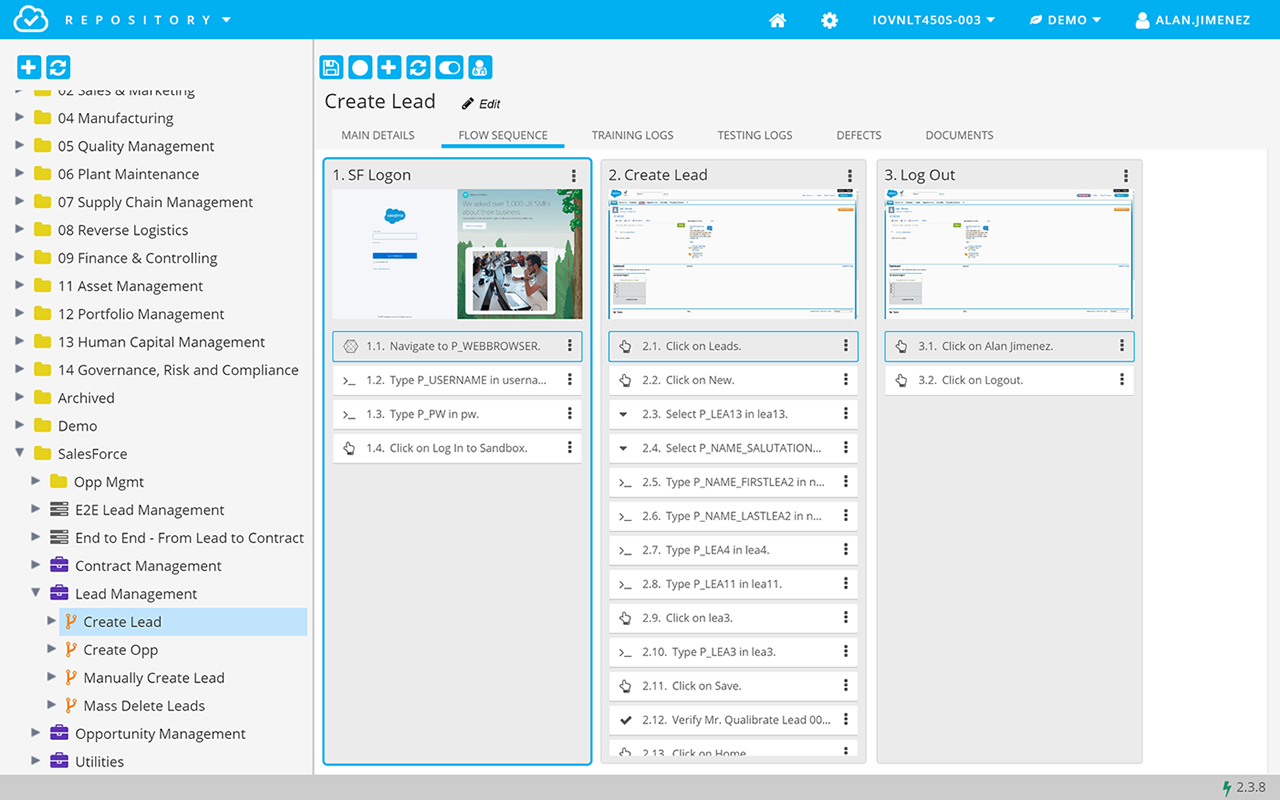The height and width of the screenshot is (800, 1280).
Task: Expand the 04 Manufacturing folder
Action: (20, 118)
